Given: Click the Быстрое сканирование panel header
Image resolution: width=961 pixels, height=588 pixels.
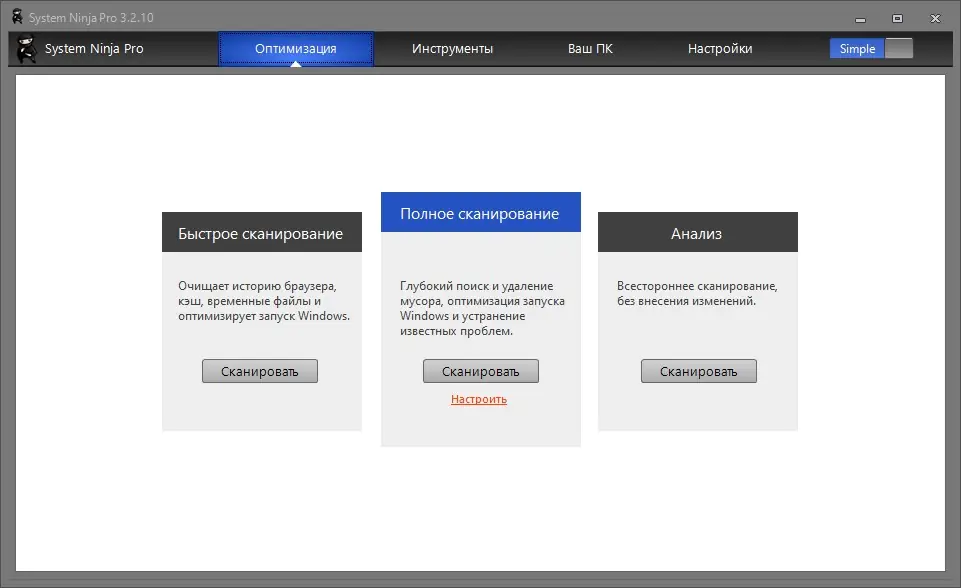Looking at the screenshot, I should pyautogui.click(x=261, y=231).
